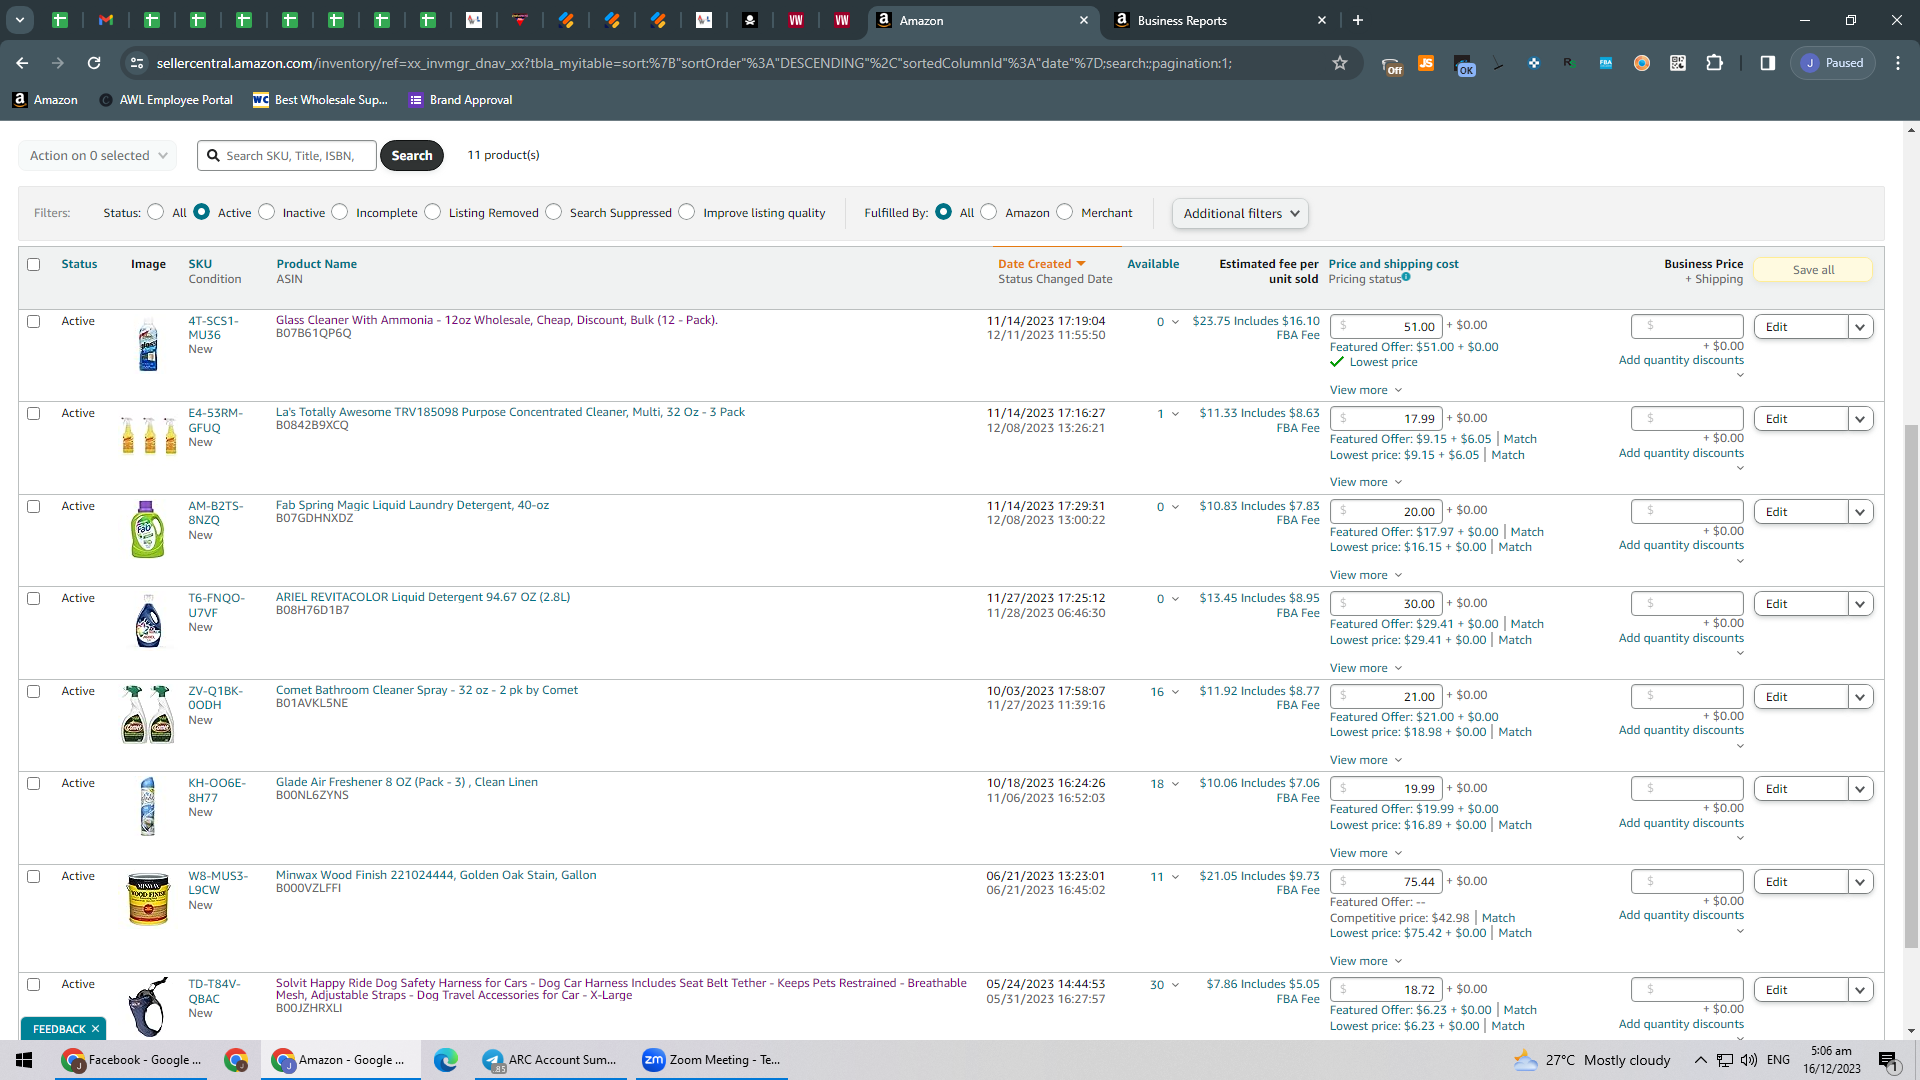Select the All status radio button

click(x=155, y=212)
